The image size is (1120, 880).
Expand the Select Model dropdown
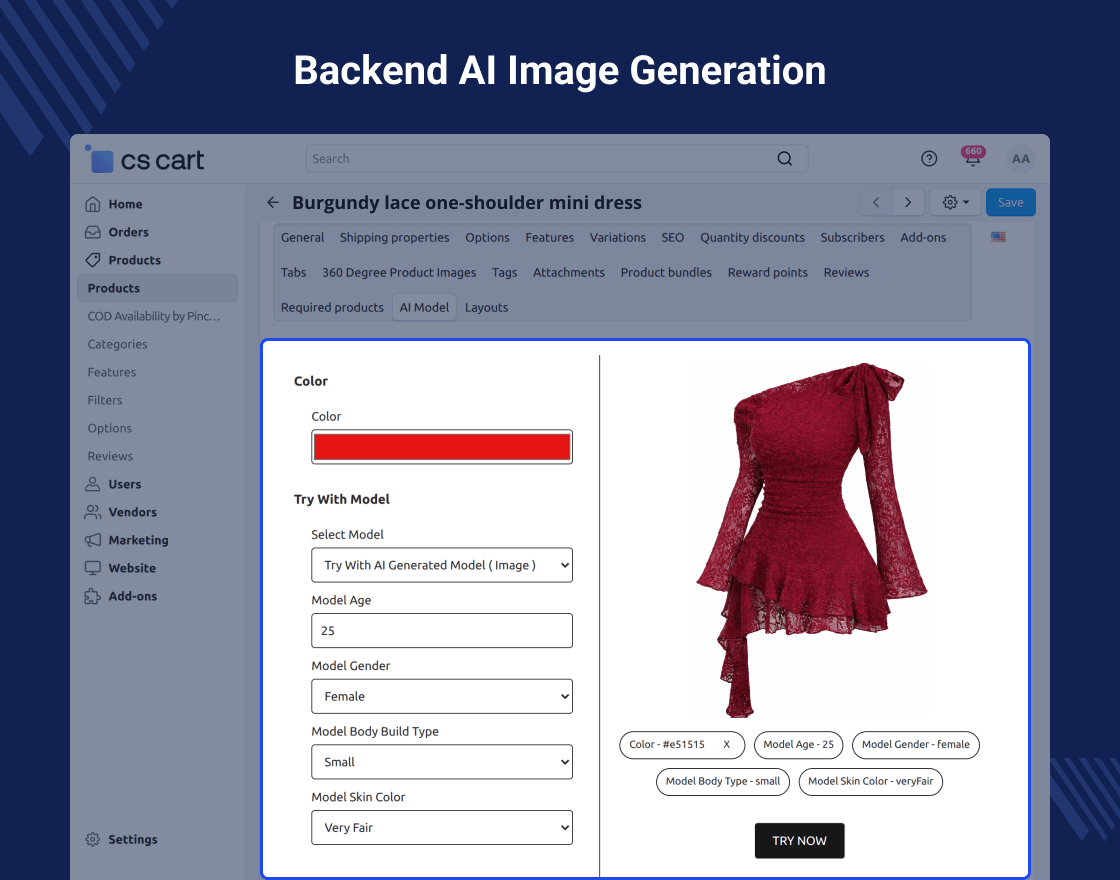coord(442,565)
